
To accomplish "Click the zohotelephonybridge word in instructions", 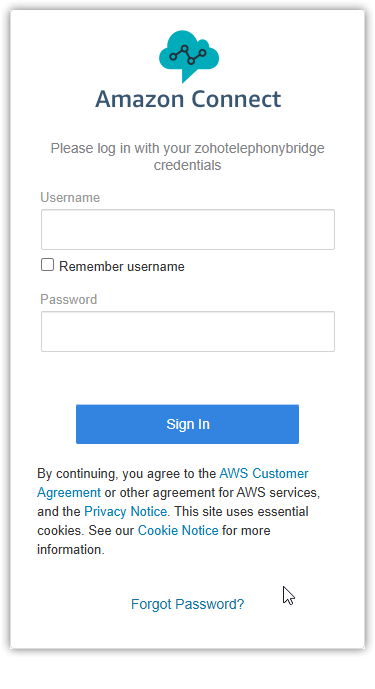I will pos(259,148).
